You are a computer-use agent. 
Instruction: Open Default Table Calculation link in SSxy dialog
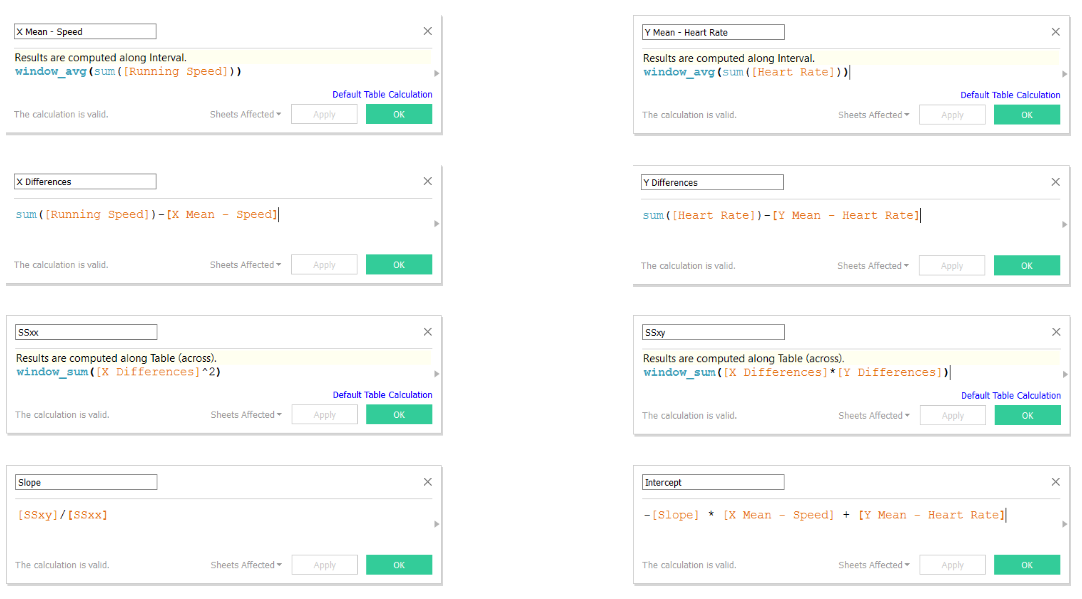pos(1010,396)
